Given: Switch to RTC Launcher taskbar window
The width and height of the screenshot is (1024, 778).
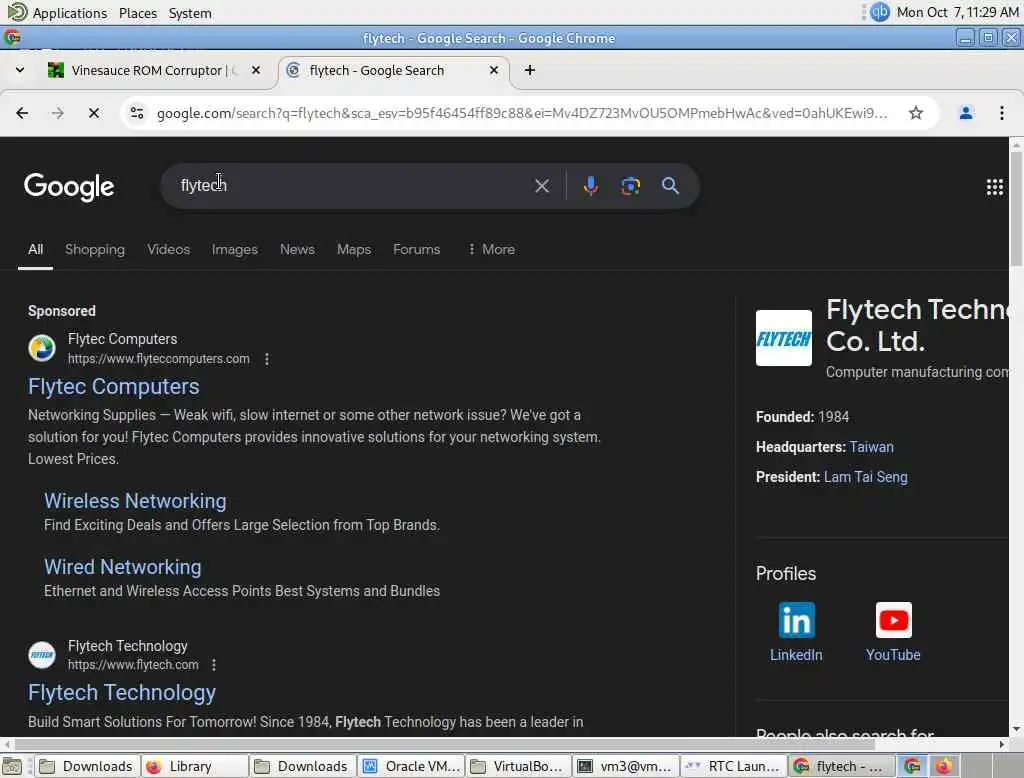Looking at the screenshot, I should point(733,766).
